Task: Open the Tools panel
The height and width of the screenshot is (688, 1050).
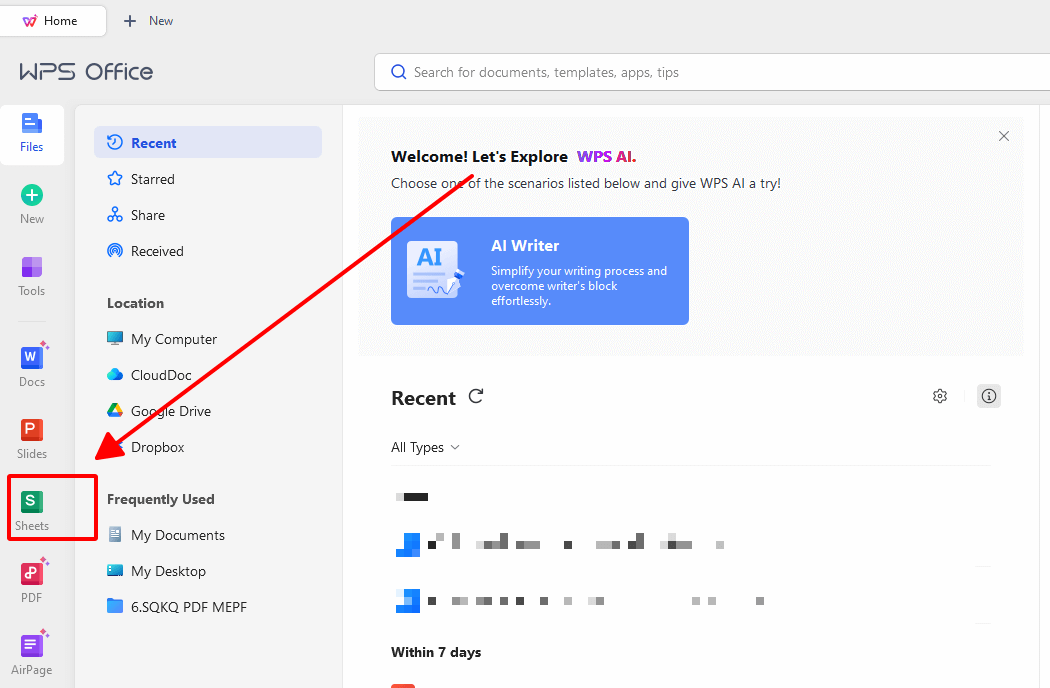Action: 31,277
